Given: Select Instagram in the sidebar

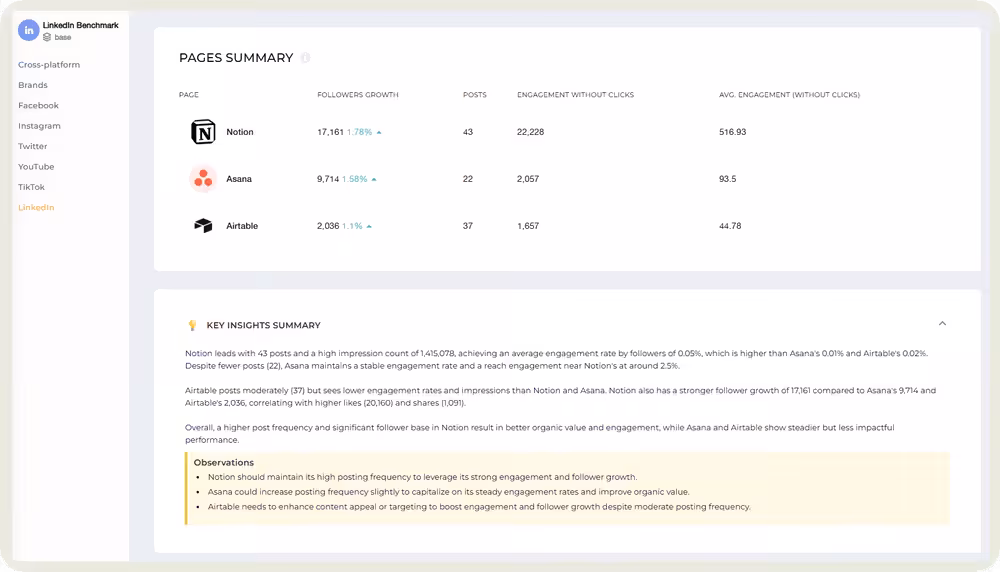Looking at the screenshot, I should click(x=40, y=126).
